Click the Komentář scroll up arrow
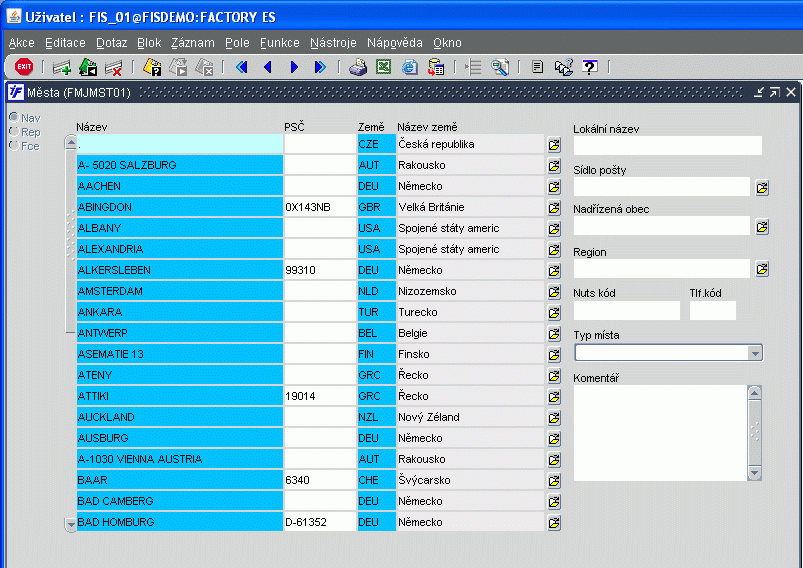Screen dimensions: 803x568 tap(754, 393)
